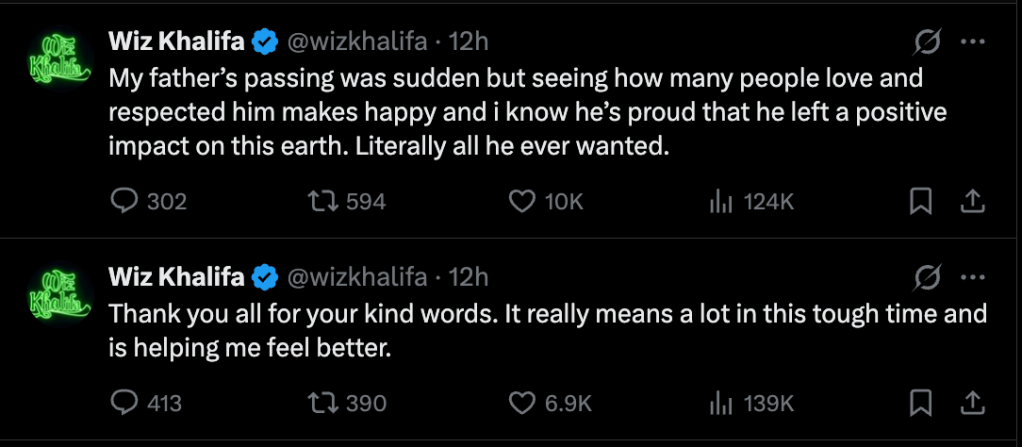This screenshot has height=447, width=1022.
Task: Open Grok icon on second tweet
Action: tap(927, 276)
